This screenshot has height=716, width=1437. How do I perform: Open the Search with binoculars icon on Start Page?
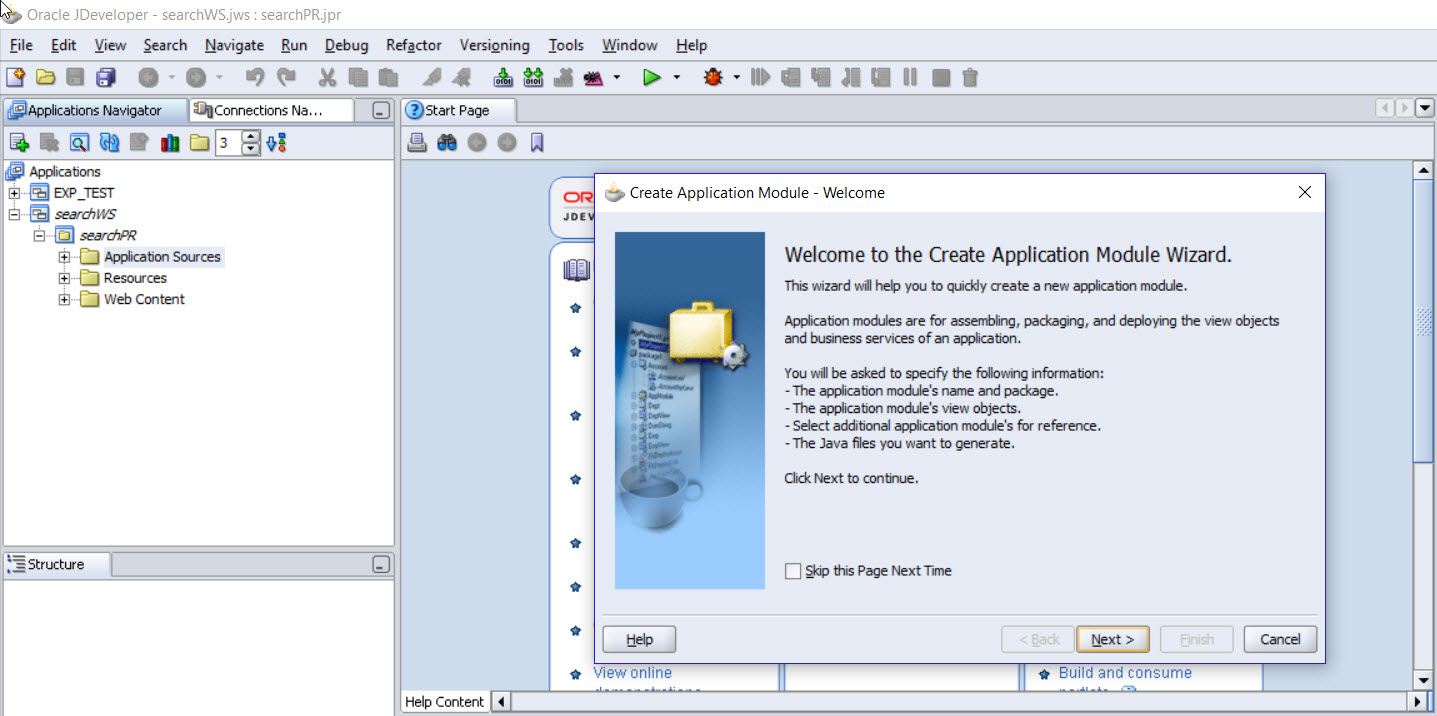[x=446, y=141]
